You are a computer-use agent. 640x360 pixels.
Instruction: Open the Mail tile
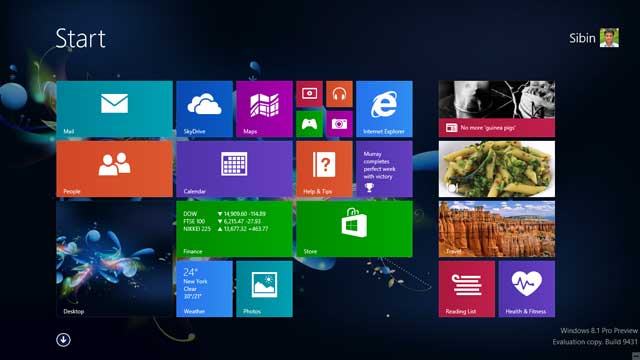pyautogui.click(x=114, y=109)
